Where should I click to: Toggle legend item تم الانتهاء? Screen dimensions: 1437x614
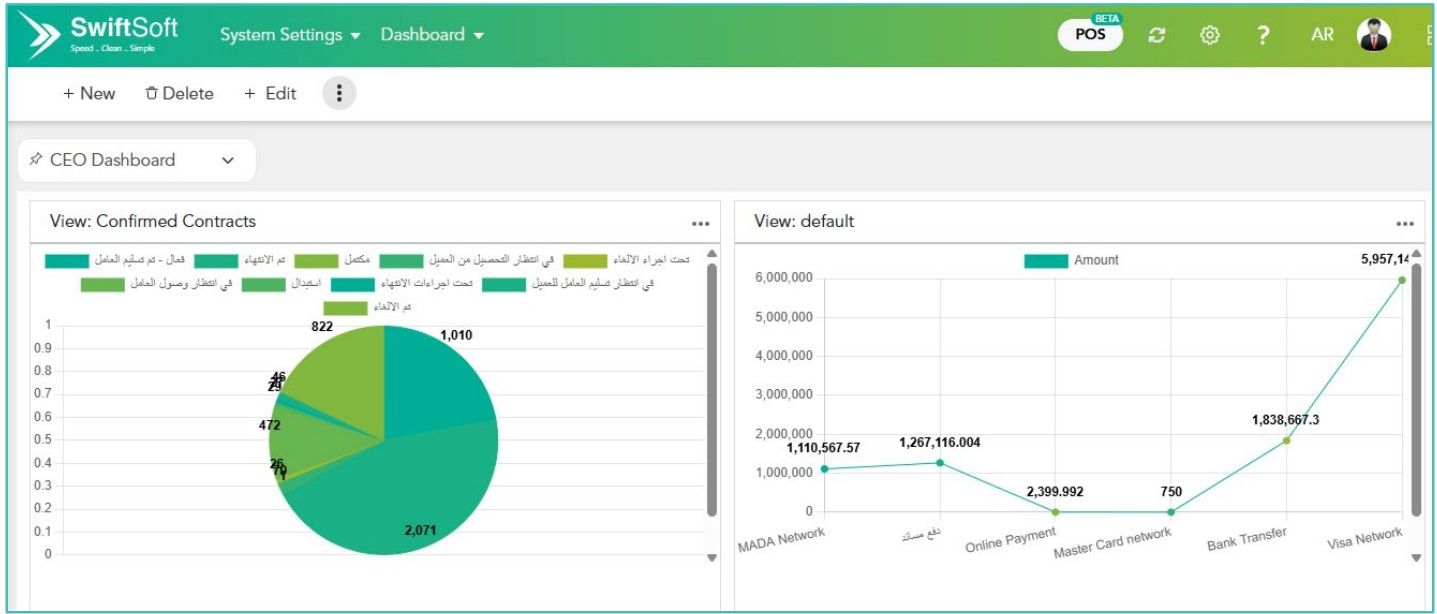coord(240,260)
